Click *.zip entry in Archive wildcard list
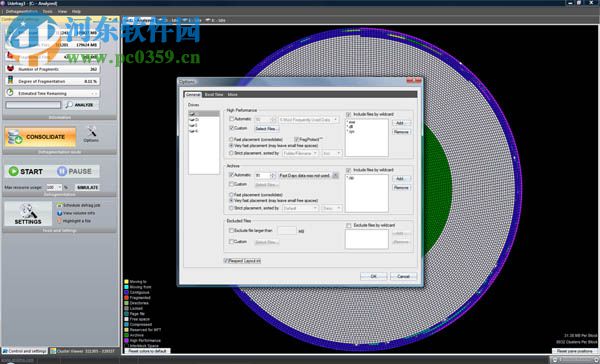This screenshot has width=600, height=364. (x=351, y=178)
